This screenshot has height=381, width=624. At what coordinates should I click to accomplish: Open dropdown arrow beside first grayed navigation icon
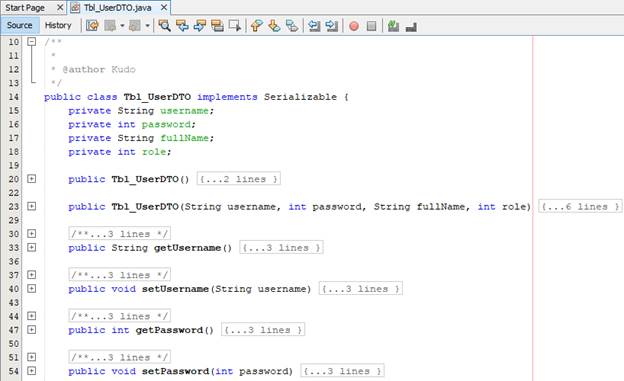(122, 26)
